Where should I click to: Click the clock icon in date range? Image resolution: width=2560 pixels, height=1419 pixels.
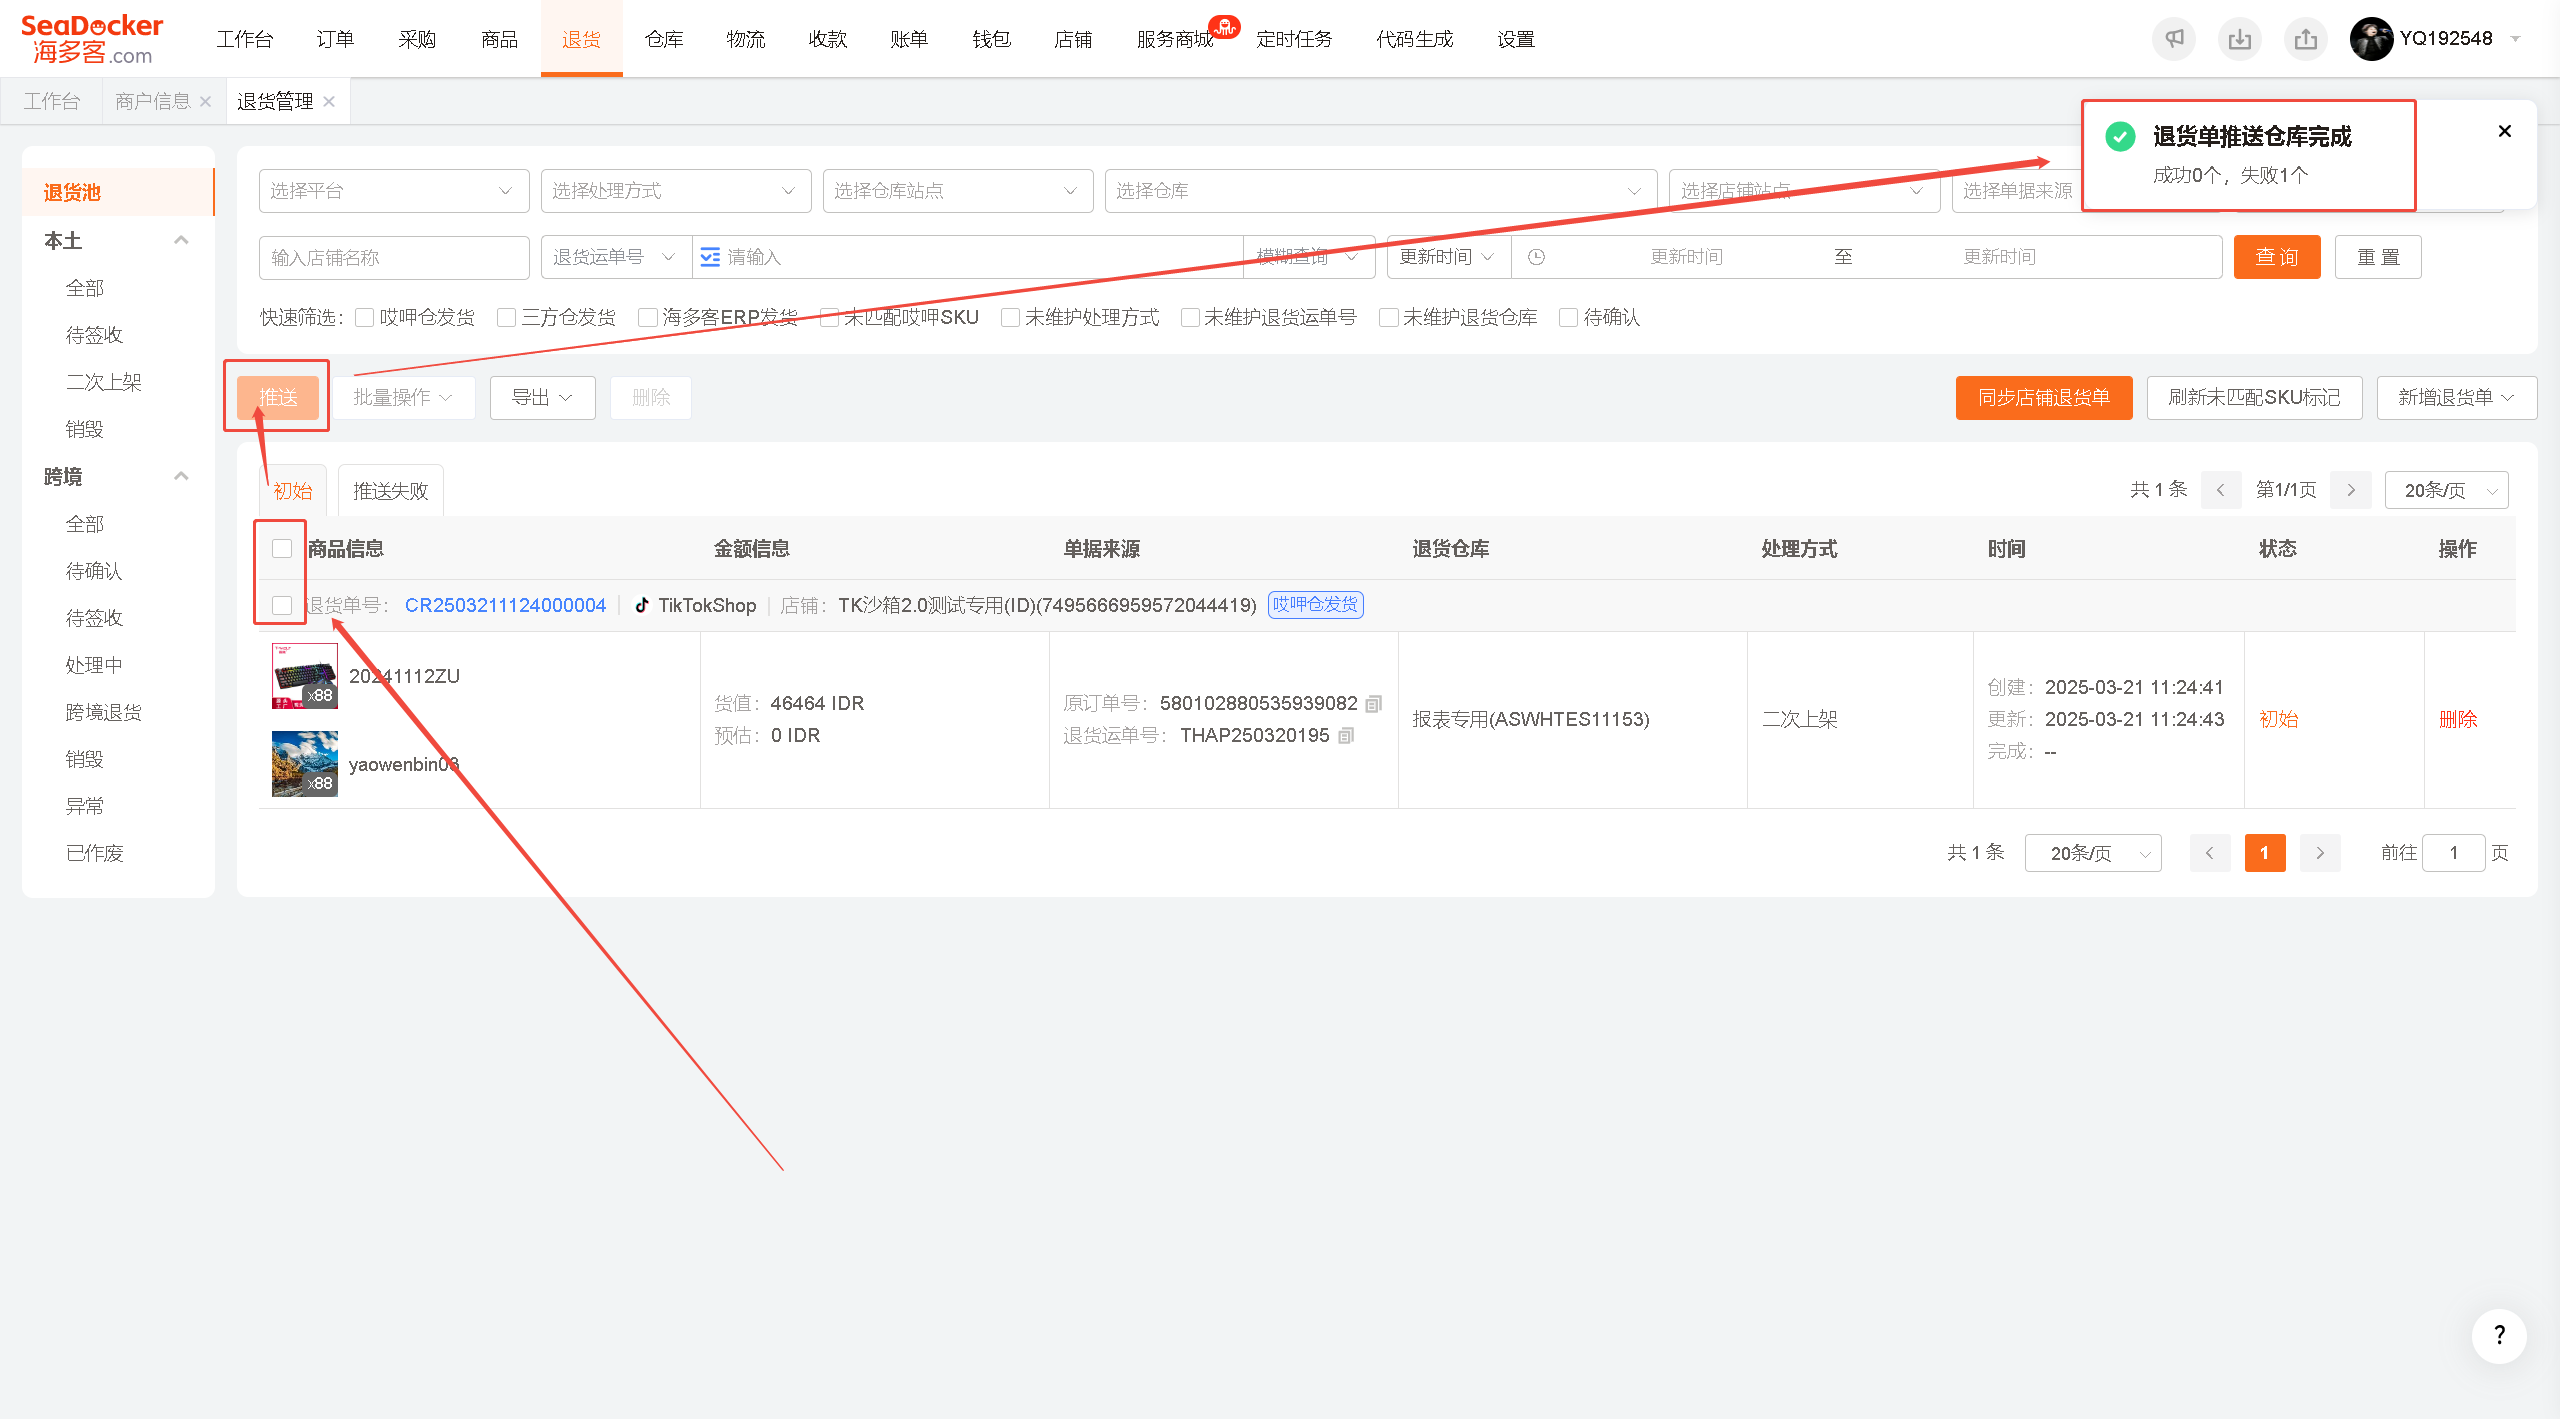click(1537, 257)
